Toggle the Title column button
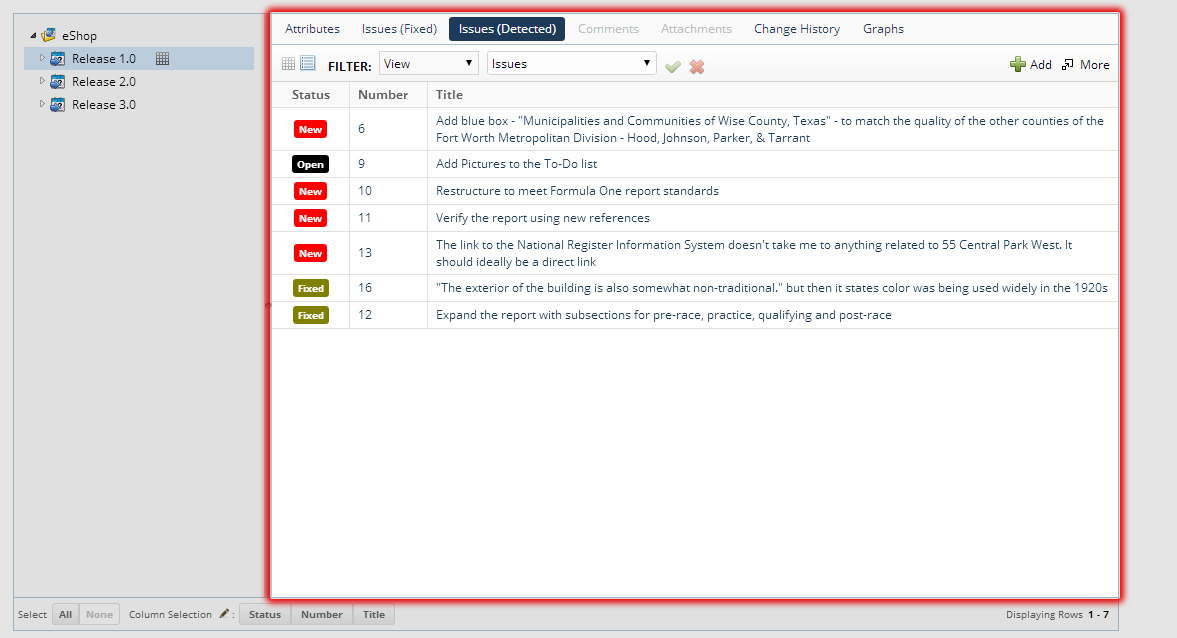 tap(374, 614)
